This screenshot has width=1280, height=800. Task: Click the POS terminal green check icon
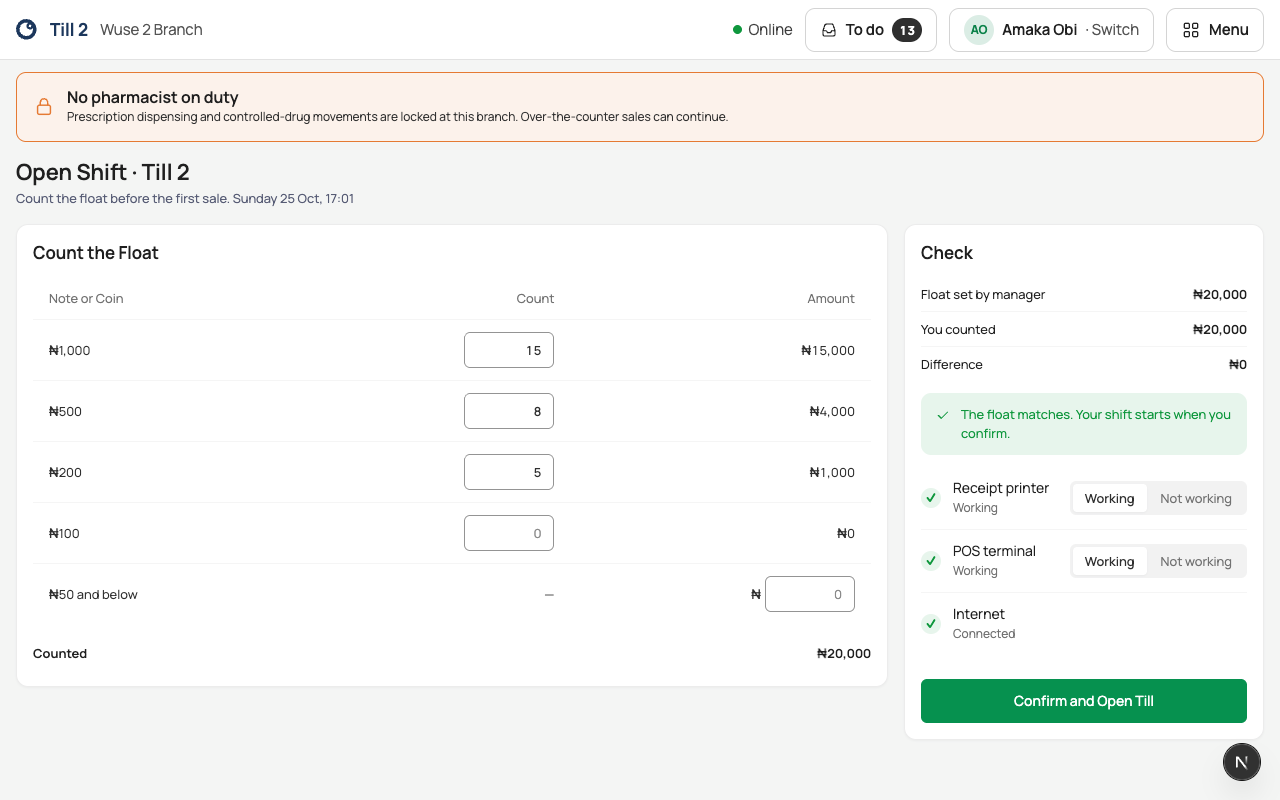(931, 560)
